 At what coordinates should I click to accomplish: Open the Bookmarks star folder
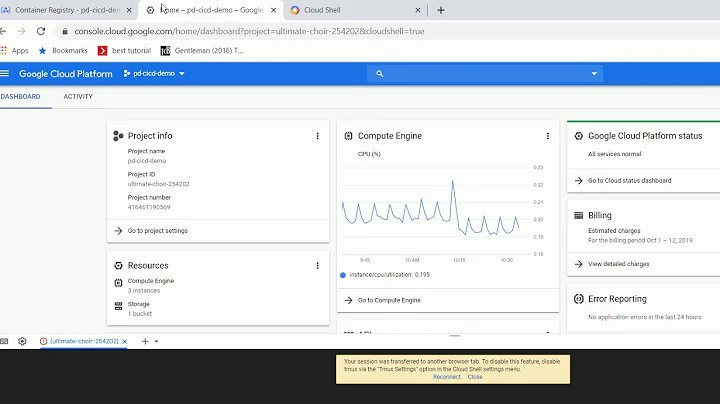pos(63,50)
